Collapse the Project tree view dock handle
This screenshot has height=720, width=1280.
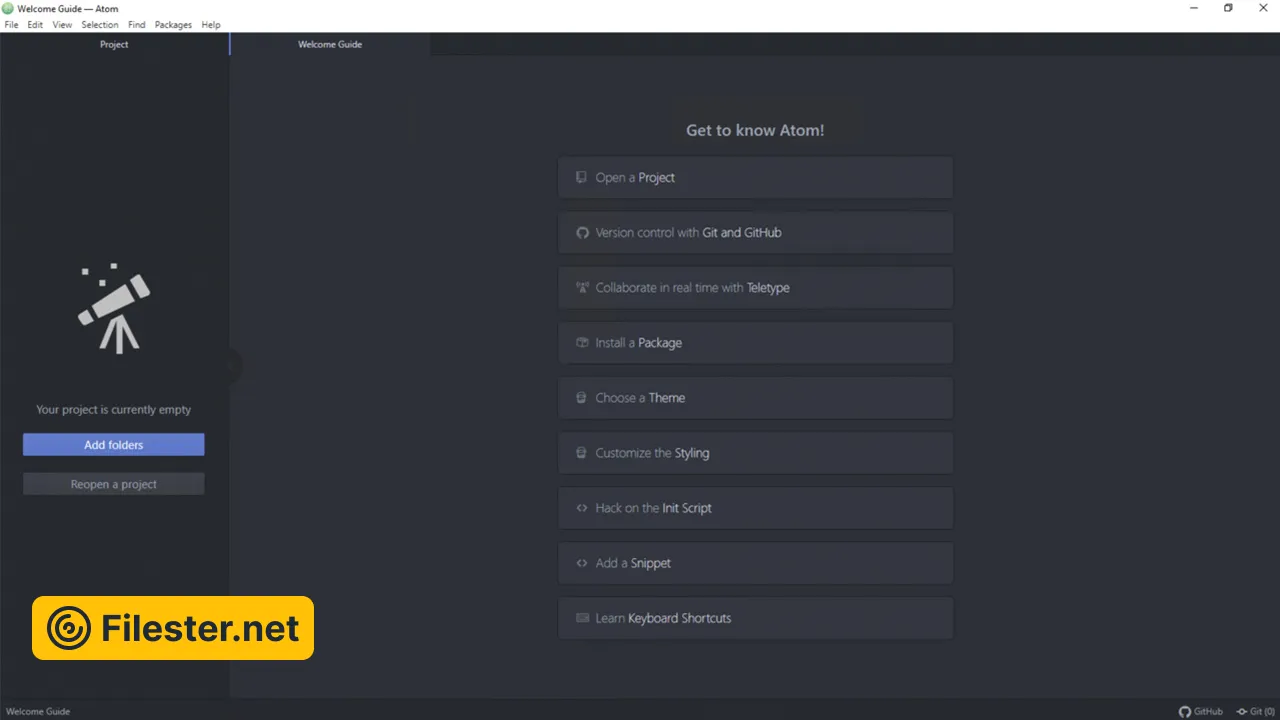click(x=232, y=365)
